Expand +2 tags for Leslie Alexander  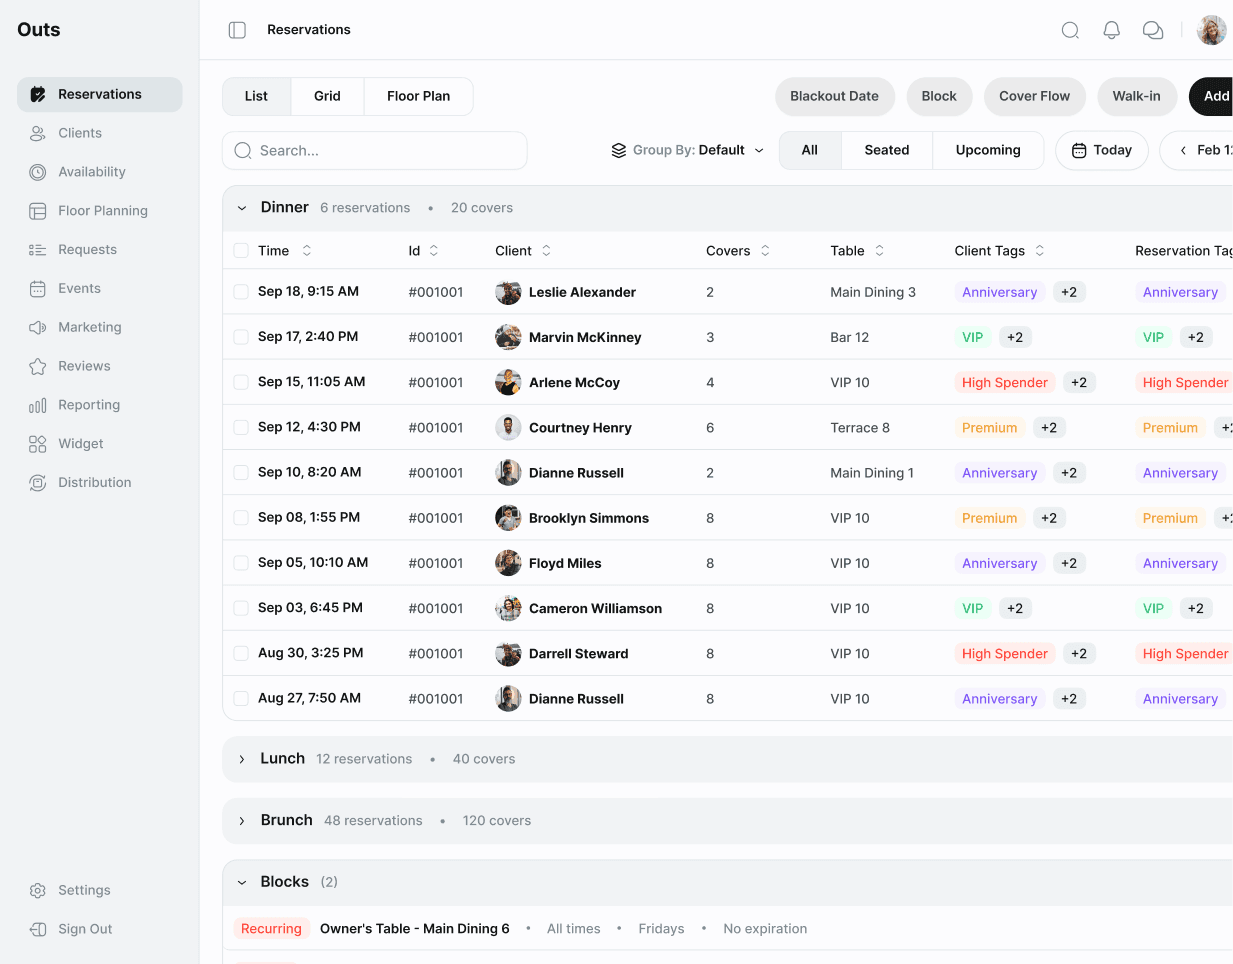click(x=1069, y=292)
